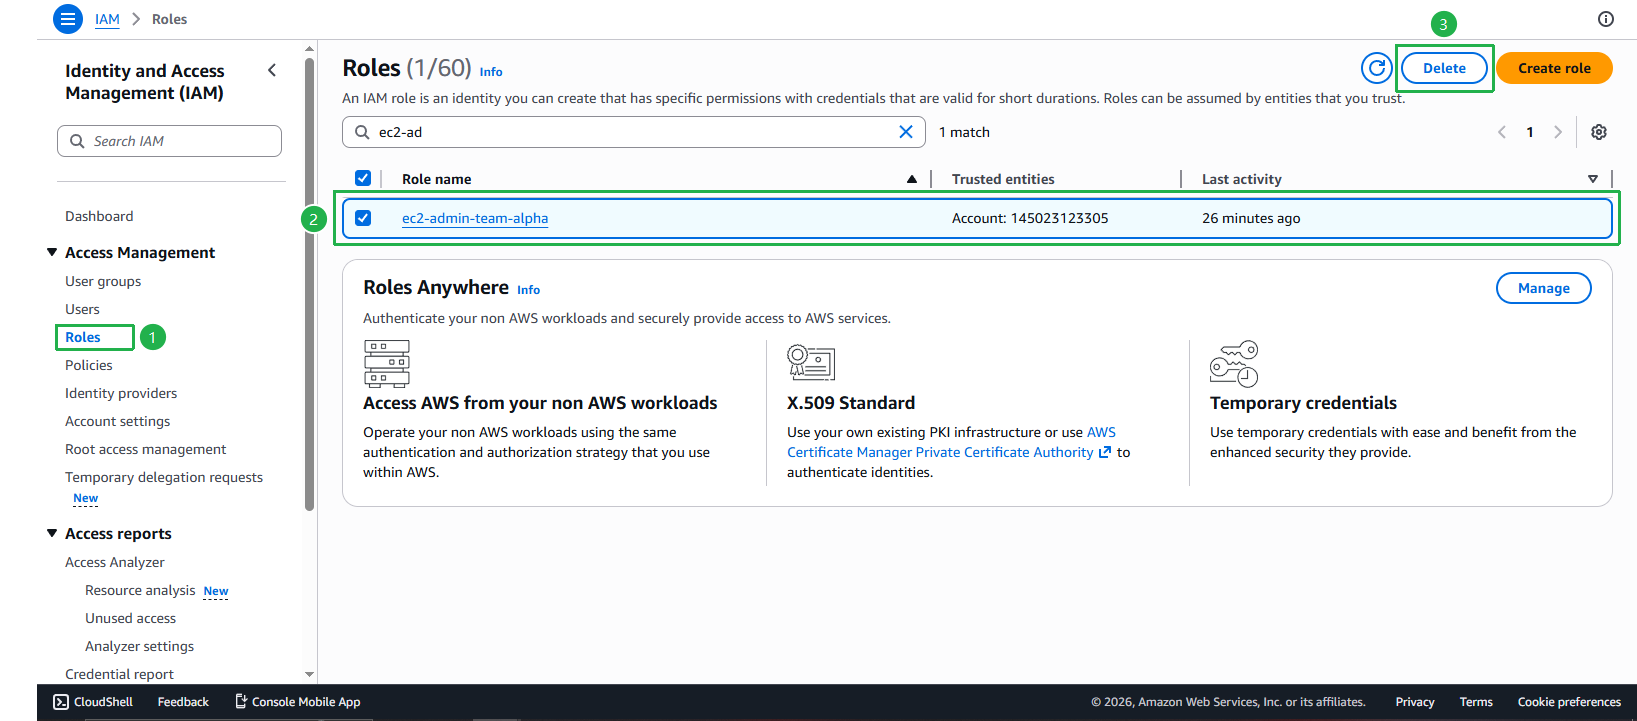Uncheck the ec2-admin-team-alpha role checkbox
The width and height of the screenshot is (1637, 721).
click(x=363, y=218)
